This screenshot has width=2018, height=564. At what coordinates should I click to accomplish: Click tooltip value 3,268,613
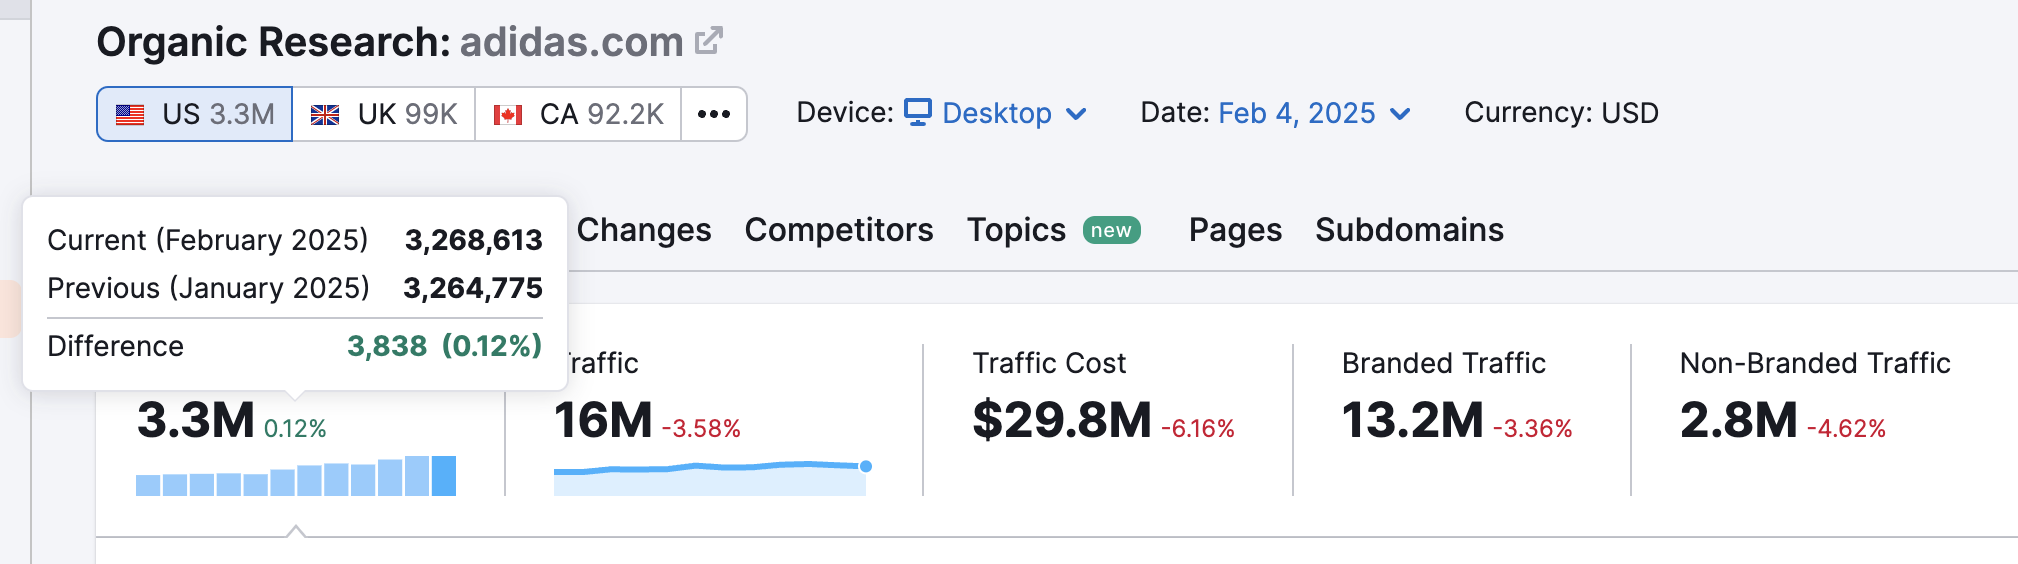tap(474, 240)
